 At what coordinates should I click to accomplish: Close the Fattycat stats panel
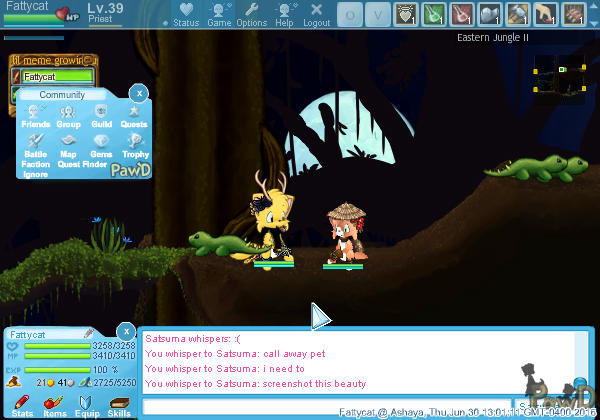point(125,331)
